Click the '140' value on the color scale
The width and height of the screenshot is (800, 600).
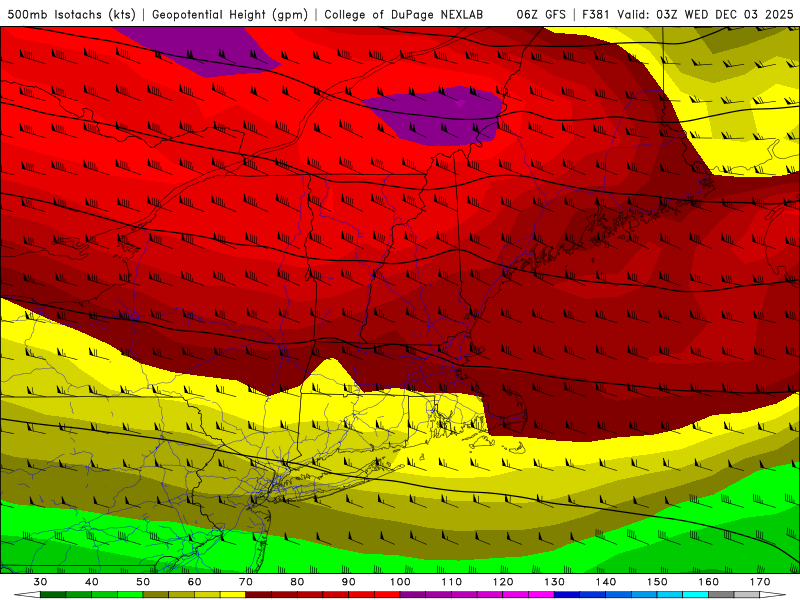pos(606,582)
